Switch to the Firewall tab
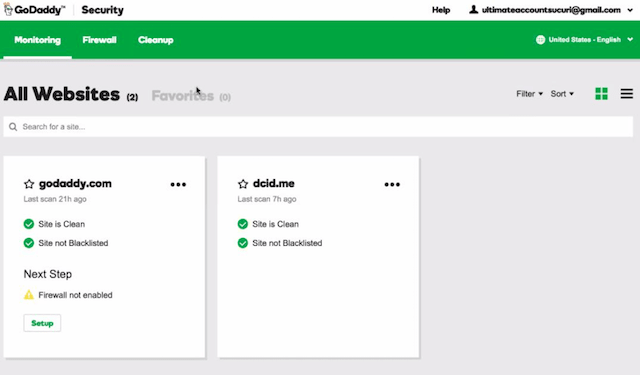This screenshot has height=375, width=640. coord(99,40)
